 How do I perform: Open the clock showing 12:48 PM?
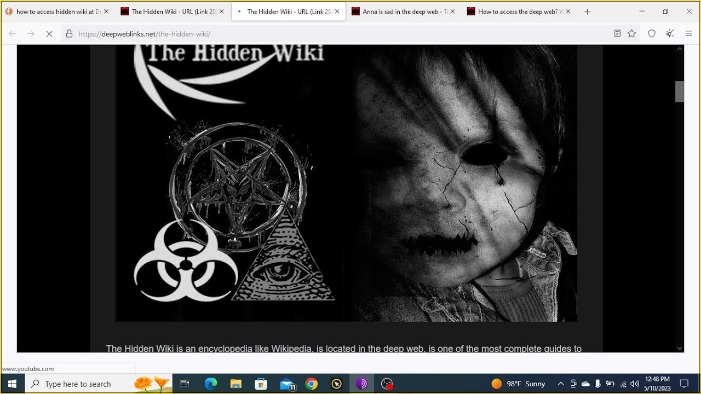point(657,384)
